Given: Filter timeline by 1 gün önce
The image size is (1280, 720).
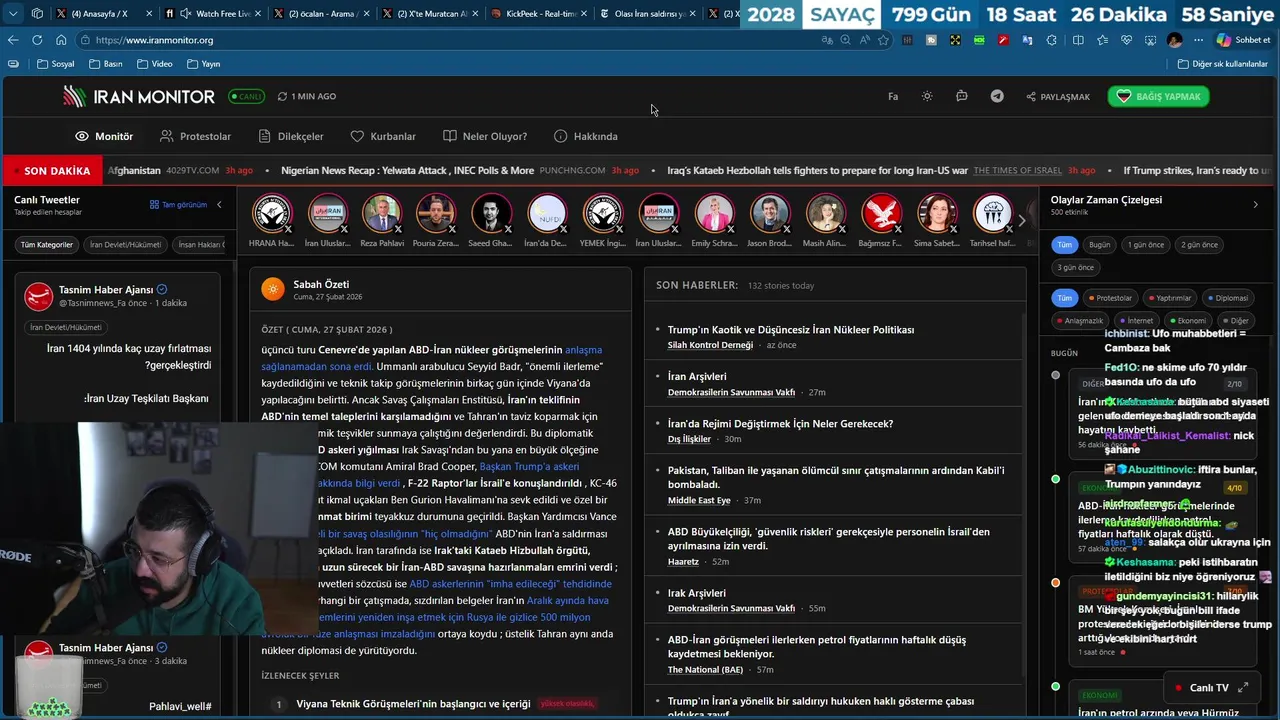Looking at the screenshot, I should coord(1145,245).
